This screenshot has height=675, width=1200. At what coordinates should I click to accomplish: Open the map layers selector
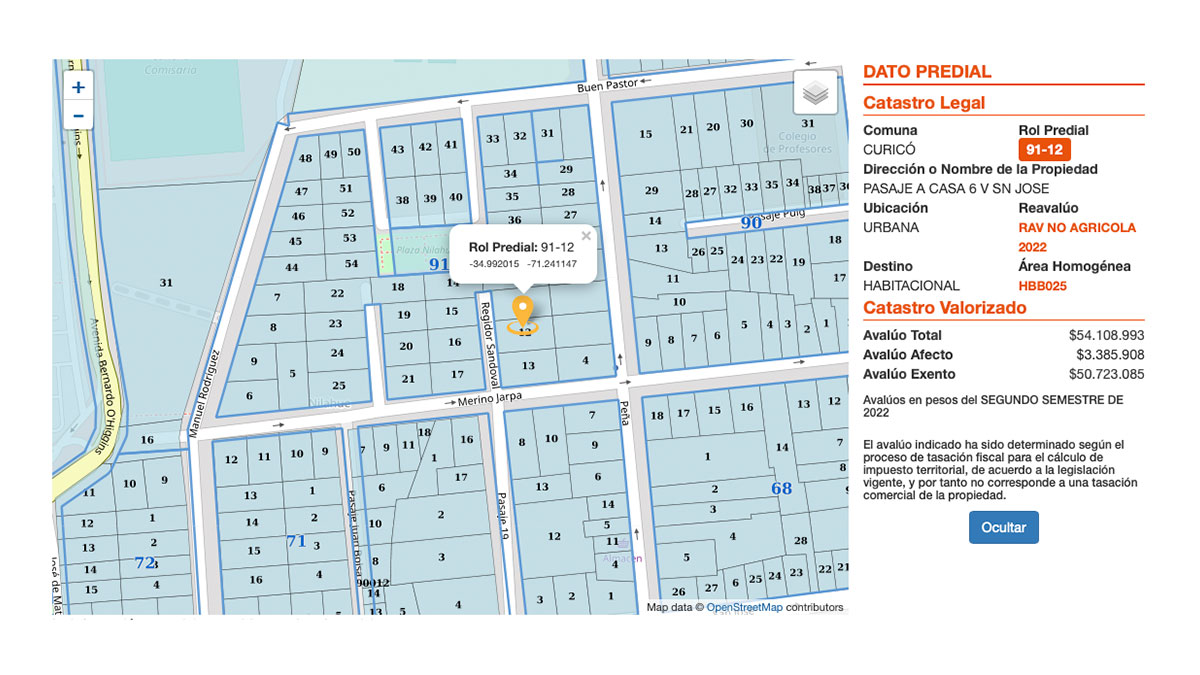[x=815, y=94]
